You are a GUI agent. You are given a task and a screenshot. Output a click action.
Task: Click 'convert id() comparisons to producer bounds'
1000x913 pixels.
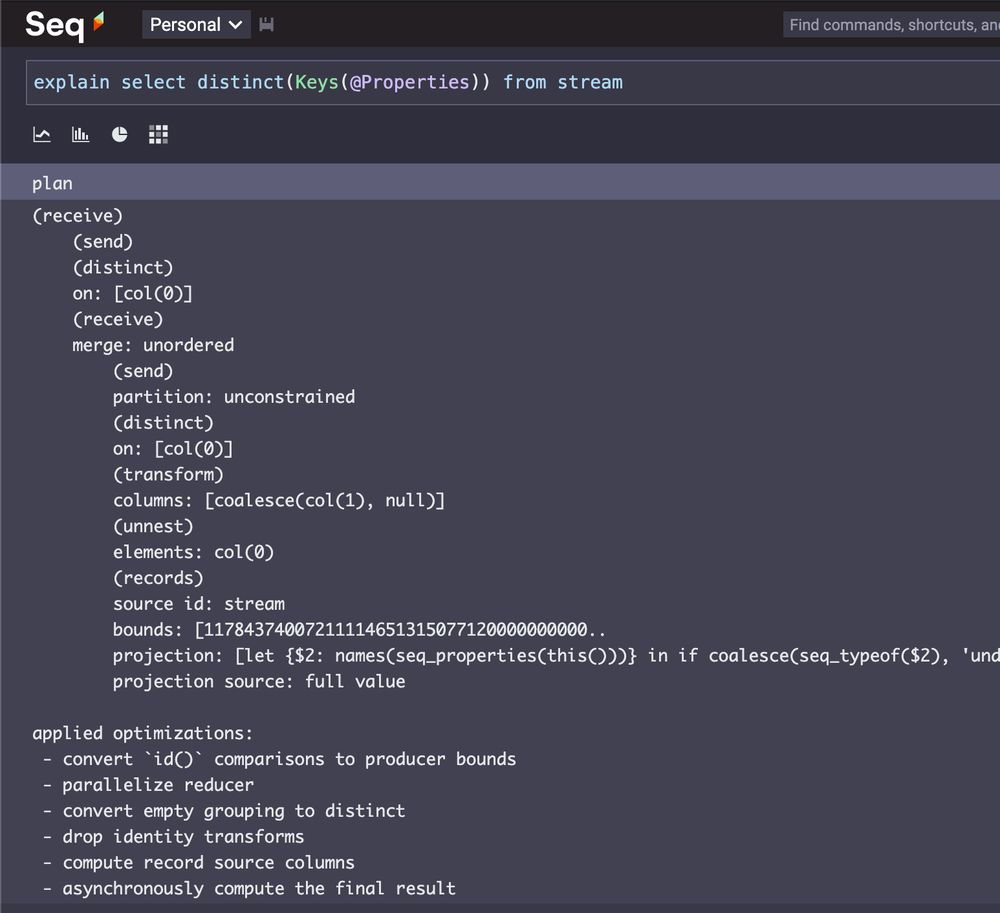click(290, 759)
